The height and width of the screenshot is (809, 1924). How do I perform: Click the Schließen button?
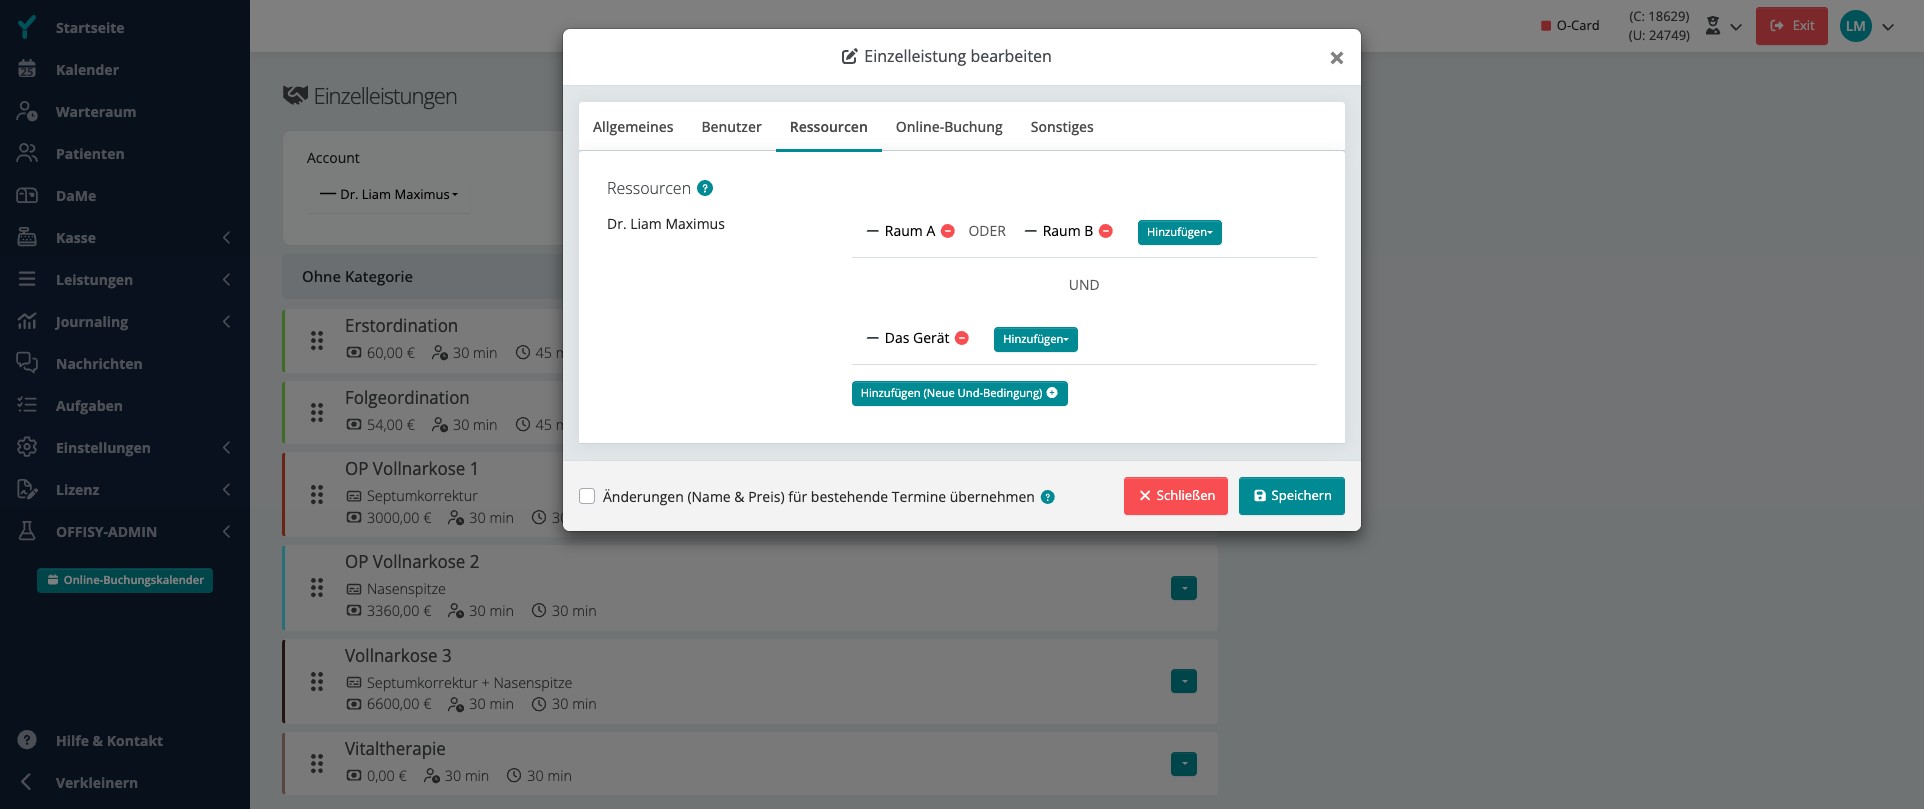(1175, 496)
